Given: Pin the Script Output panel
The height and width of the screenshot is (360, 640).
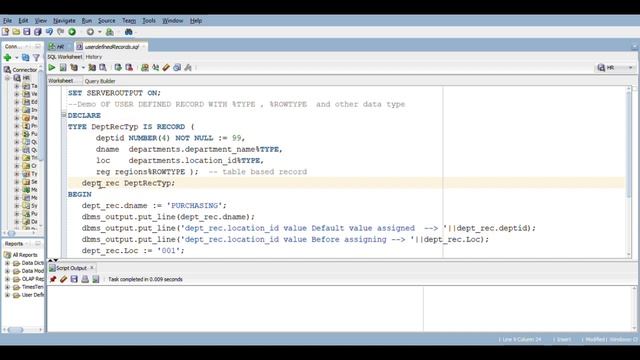Looking at the screenshot, I should coord(53,279).
